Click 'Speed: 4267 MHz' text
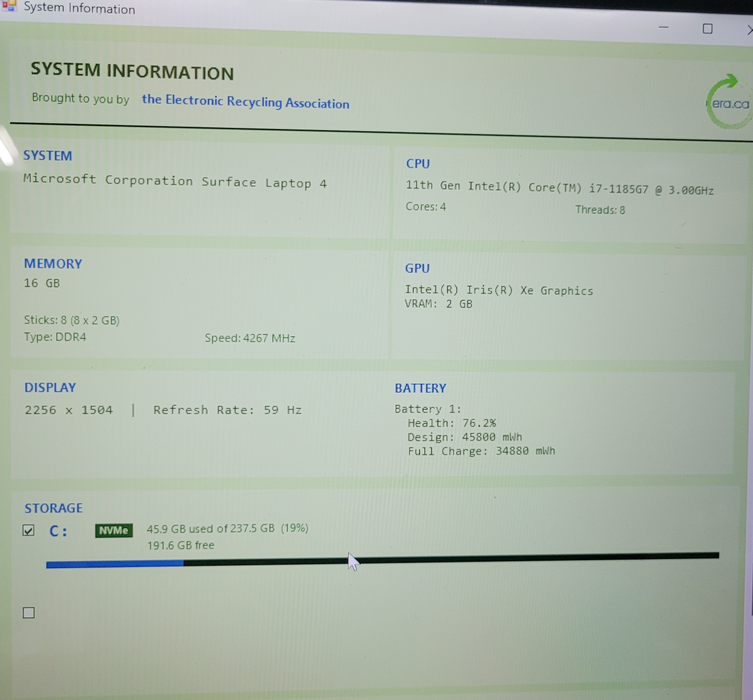 click(250, 338)
